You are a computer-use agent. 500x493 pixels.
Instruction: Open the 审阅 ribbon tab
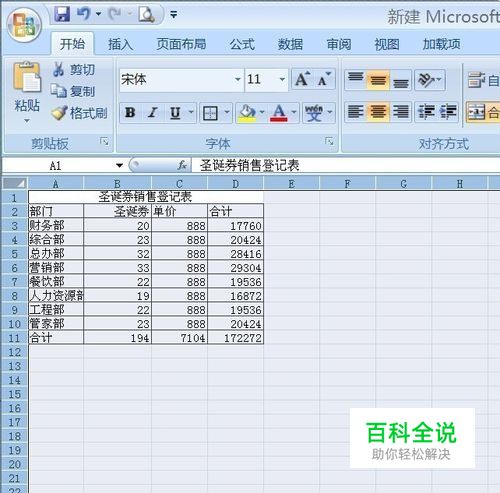339,44
